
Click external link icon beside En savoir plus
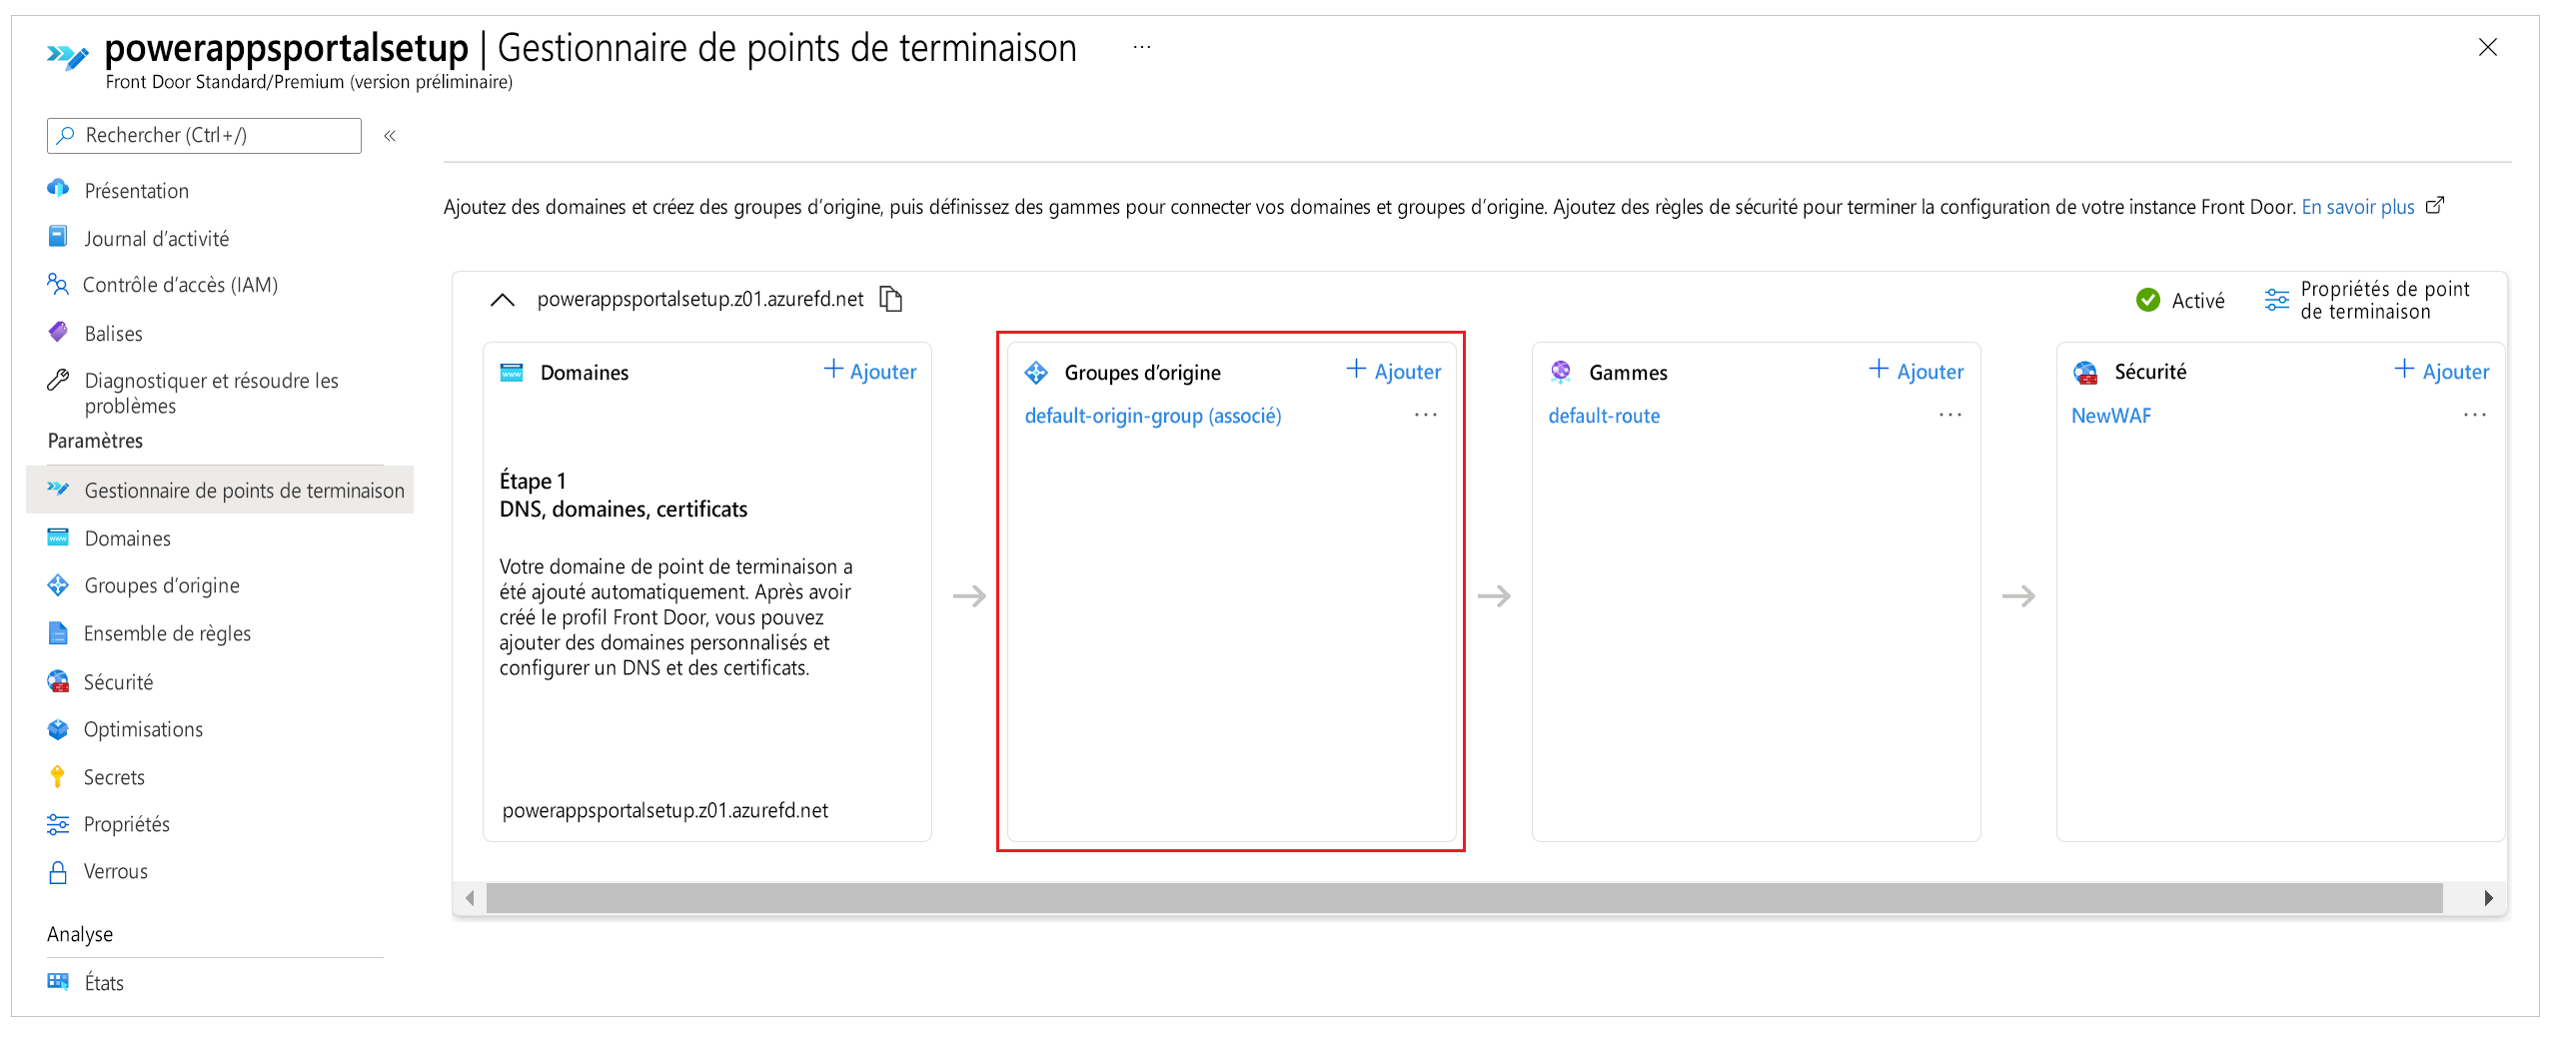pyautogui.click(x=2436, y=205)
